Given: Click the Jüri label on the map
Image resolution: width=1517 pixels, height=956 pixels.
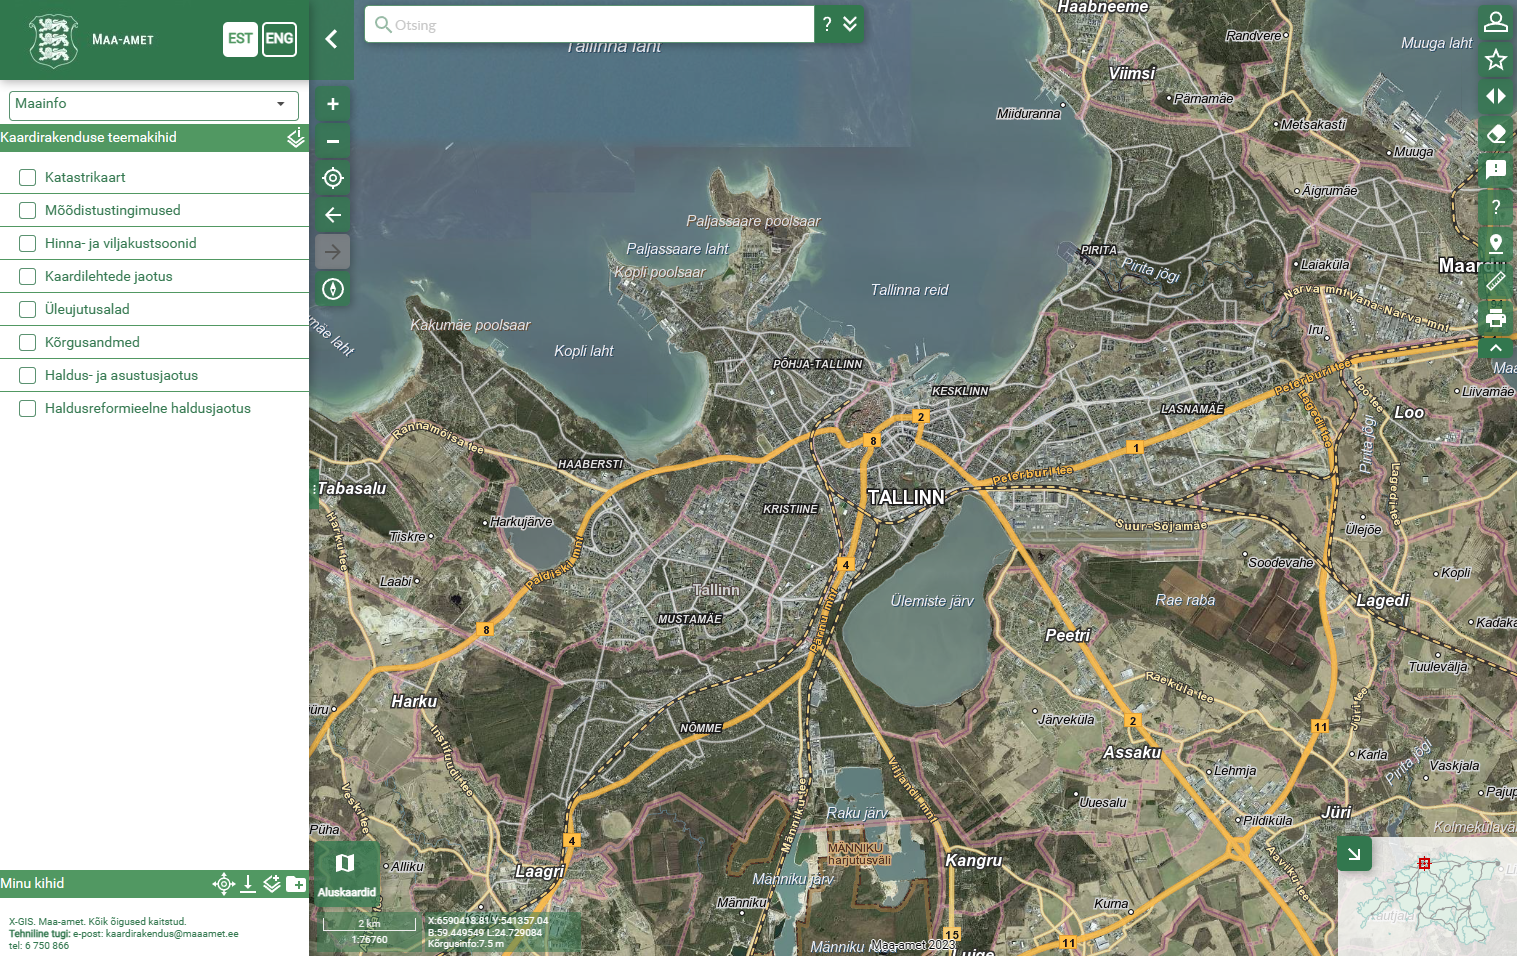Looking at the screenshot, I should (1336, 813).
